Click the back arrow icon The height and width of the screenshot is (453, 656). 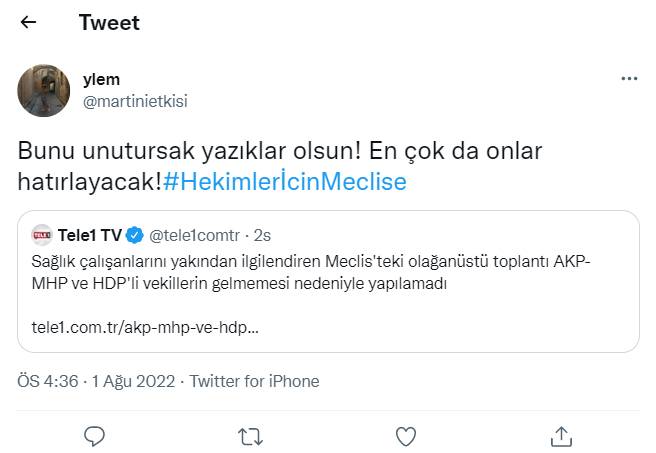(x=28, y=22)
